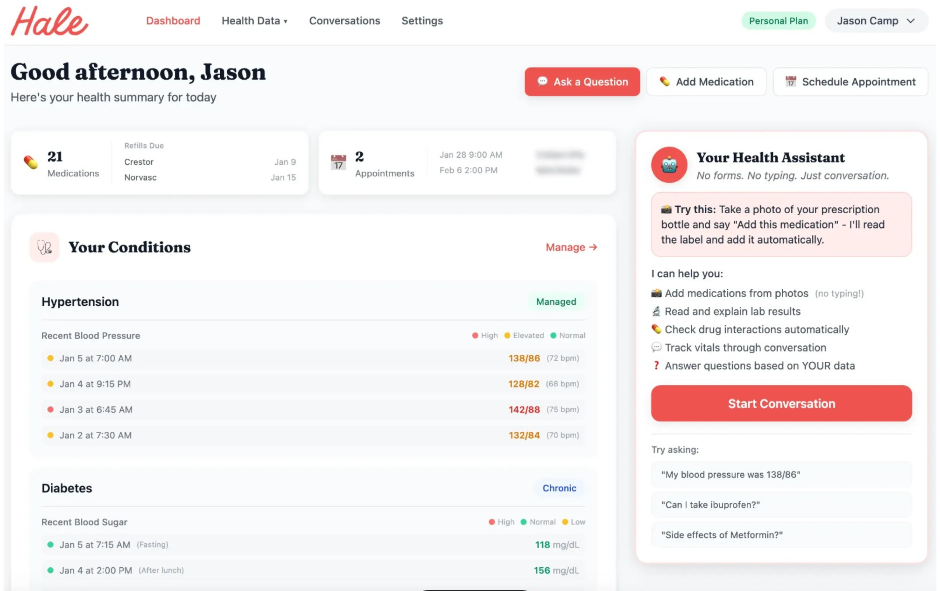Viewport: 940px width, 591px height.
Task: Click the Health Assistant robot avatar
Action: [x=669, y=165]
